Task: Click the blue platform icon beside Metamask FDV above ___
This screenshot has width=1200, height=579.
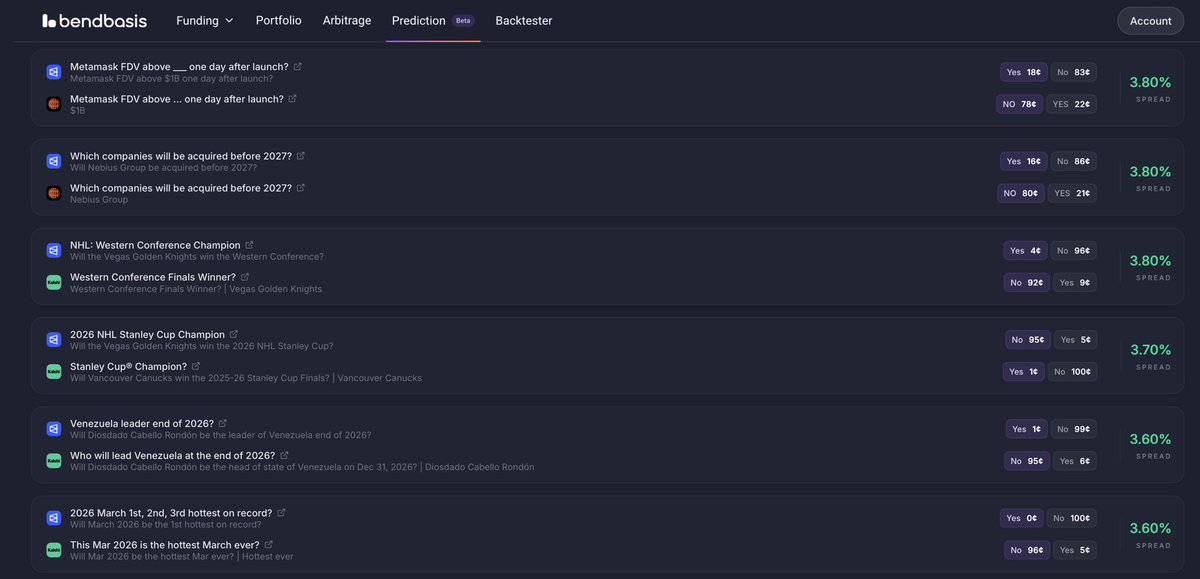Action: 54,72
